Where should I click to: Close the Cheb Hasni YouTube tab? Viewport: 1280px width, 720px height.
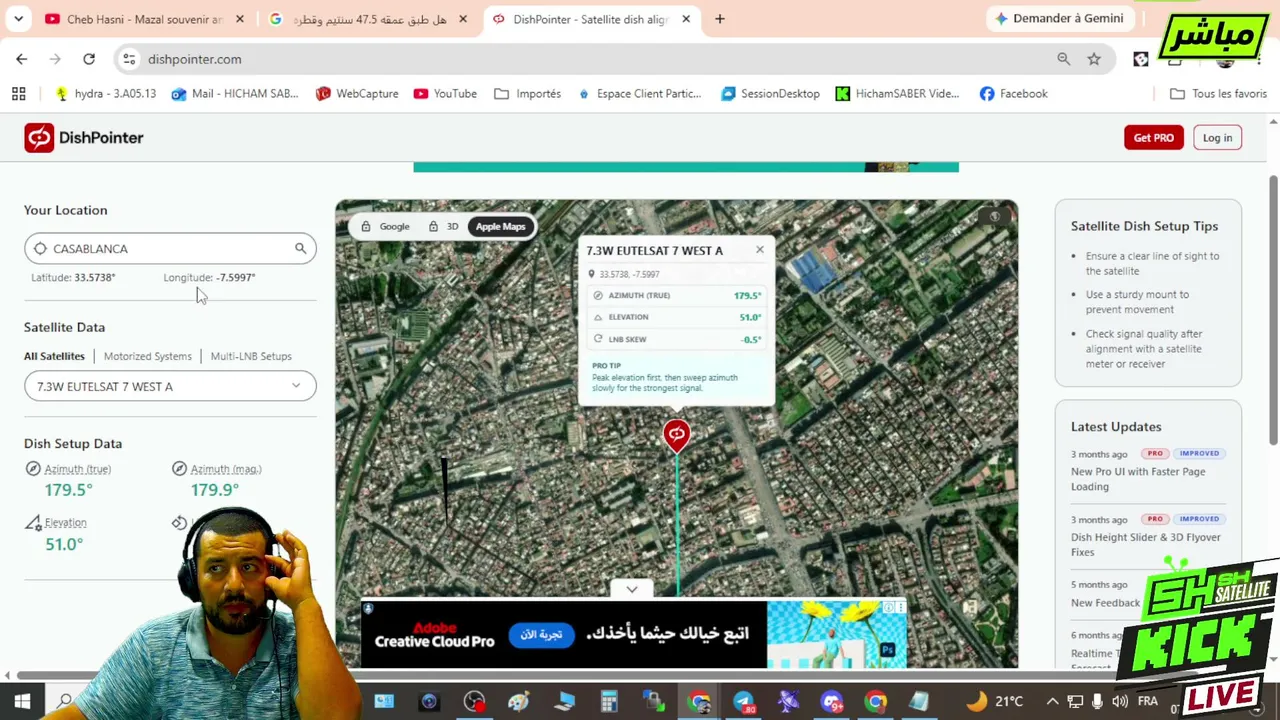tap(240, 19)
